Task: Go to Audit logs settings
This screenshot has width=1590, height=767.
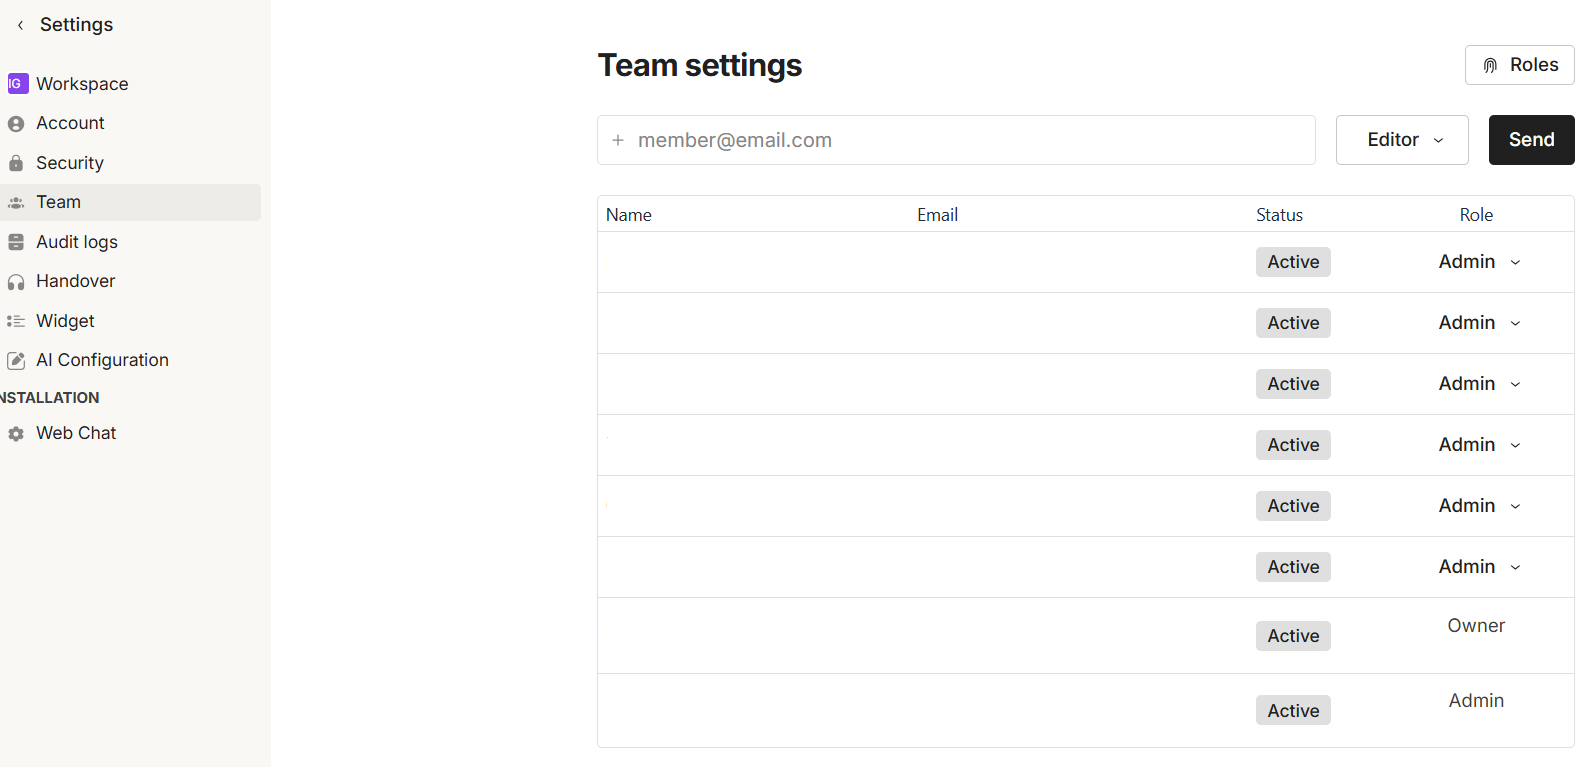Action: 77,242
